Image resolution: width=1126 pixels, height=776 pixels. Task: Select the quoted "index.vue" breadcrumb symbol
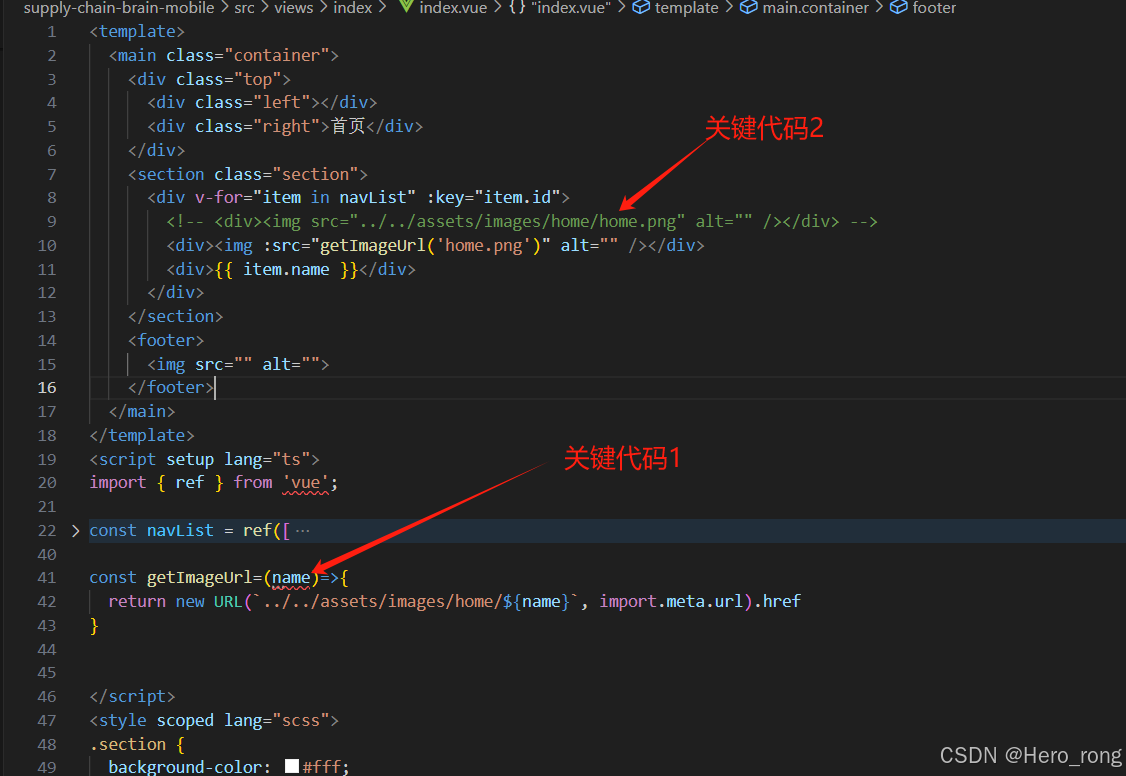(x=571, y=8)
